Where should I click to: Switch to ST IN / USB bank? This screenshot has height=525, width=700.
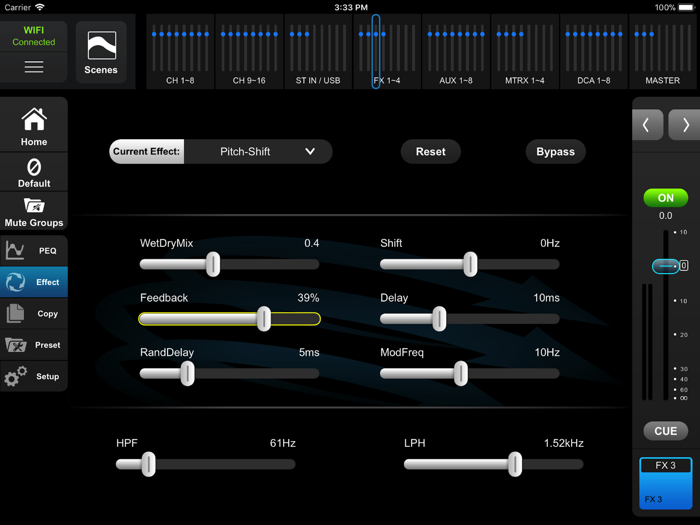[x=318, y=52]
